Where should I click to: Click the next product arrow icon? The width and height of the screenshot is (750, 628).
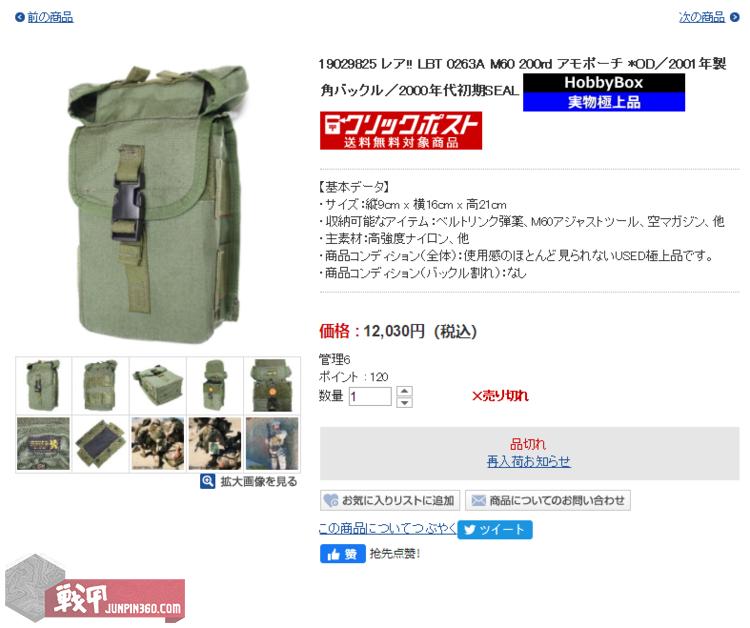click(735, 18)
